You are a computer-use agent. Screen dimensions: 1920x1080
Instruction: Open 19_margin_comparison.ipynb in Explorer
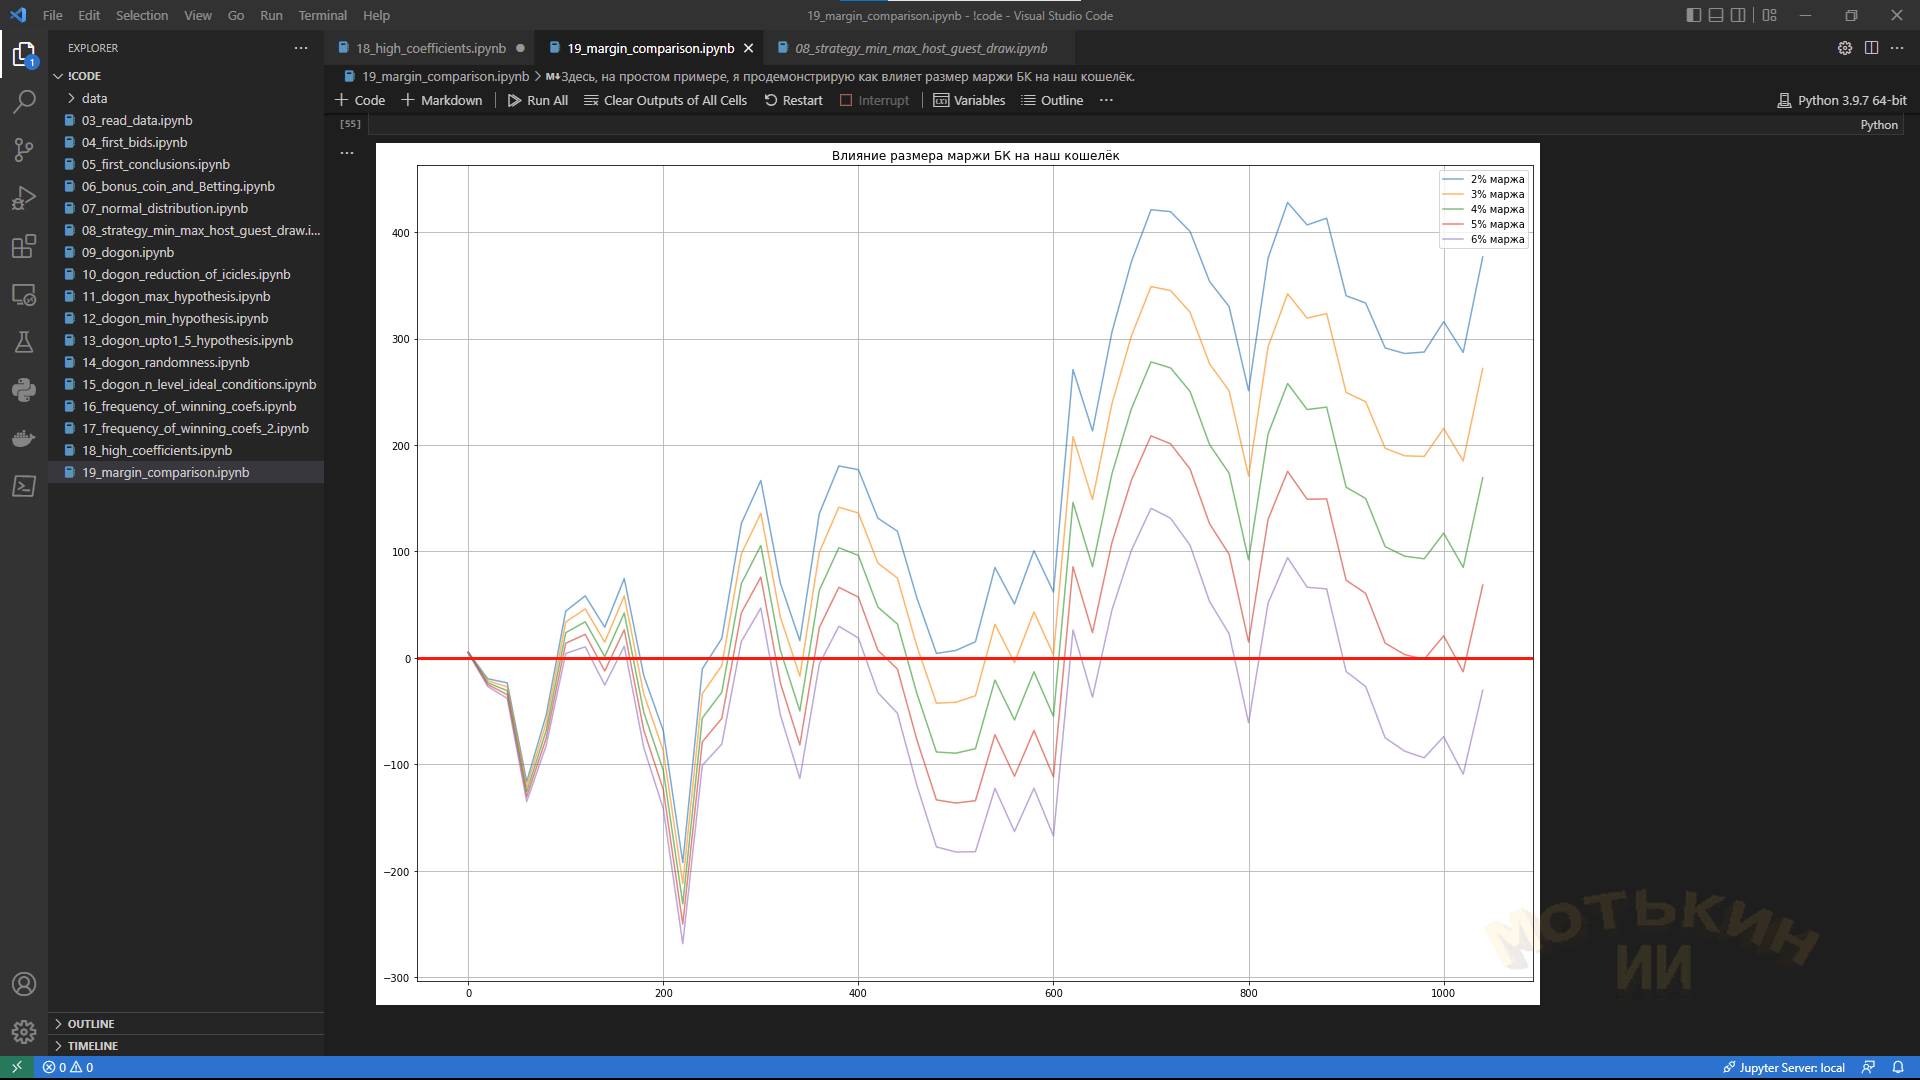click(164, 471)
